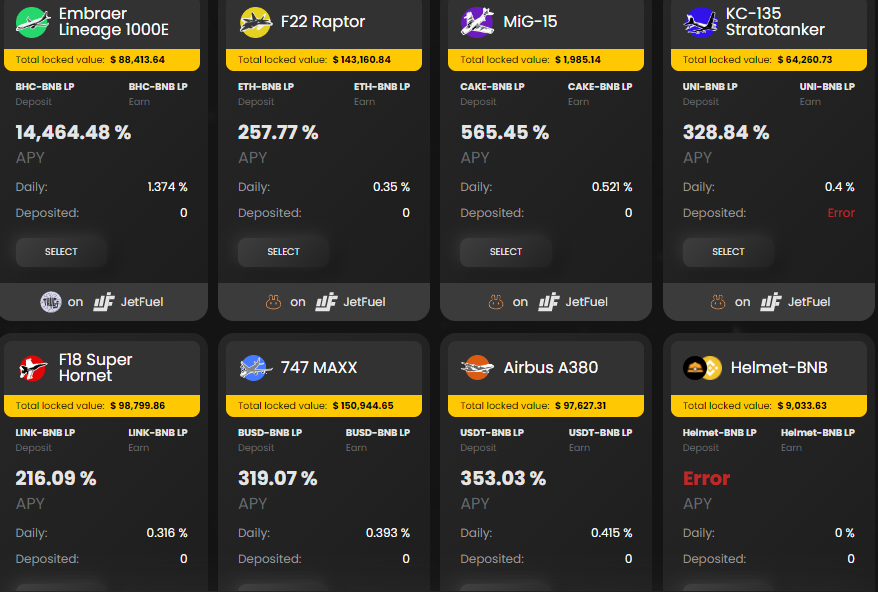
Task: Click the MiG-15 title
Action: (530, 22)
